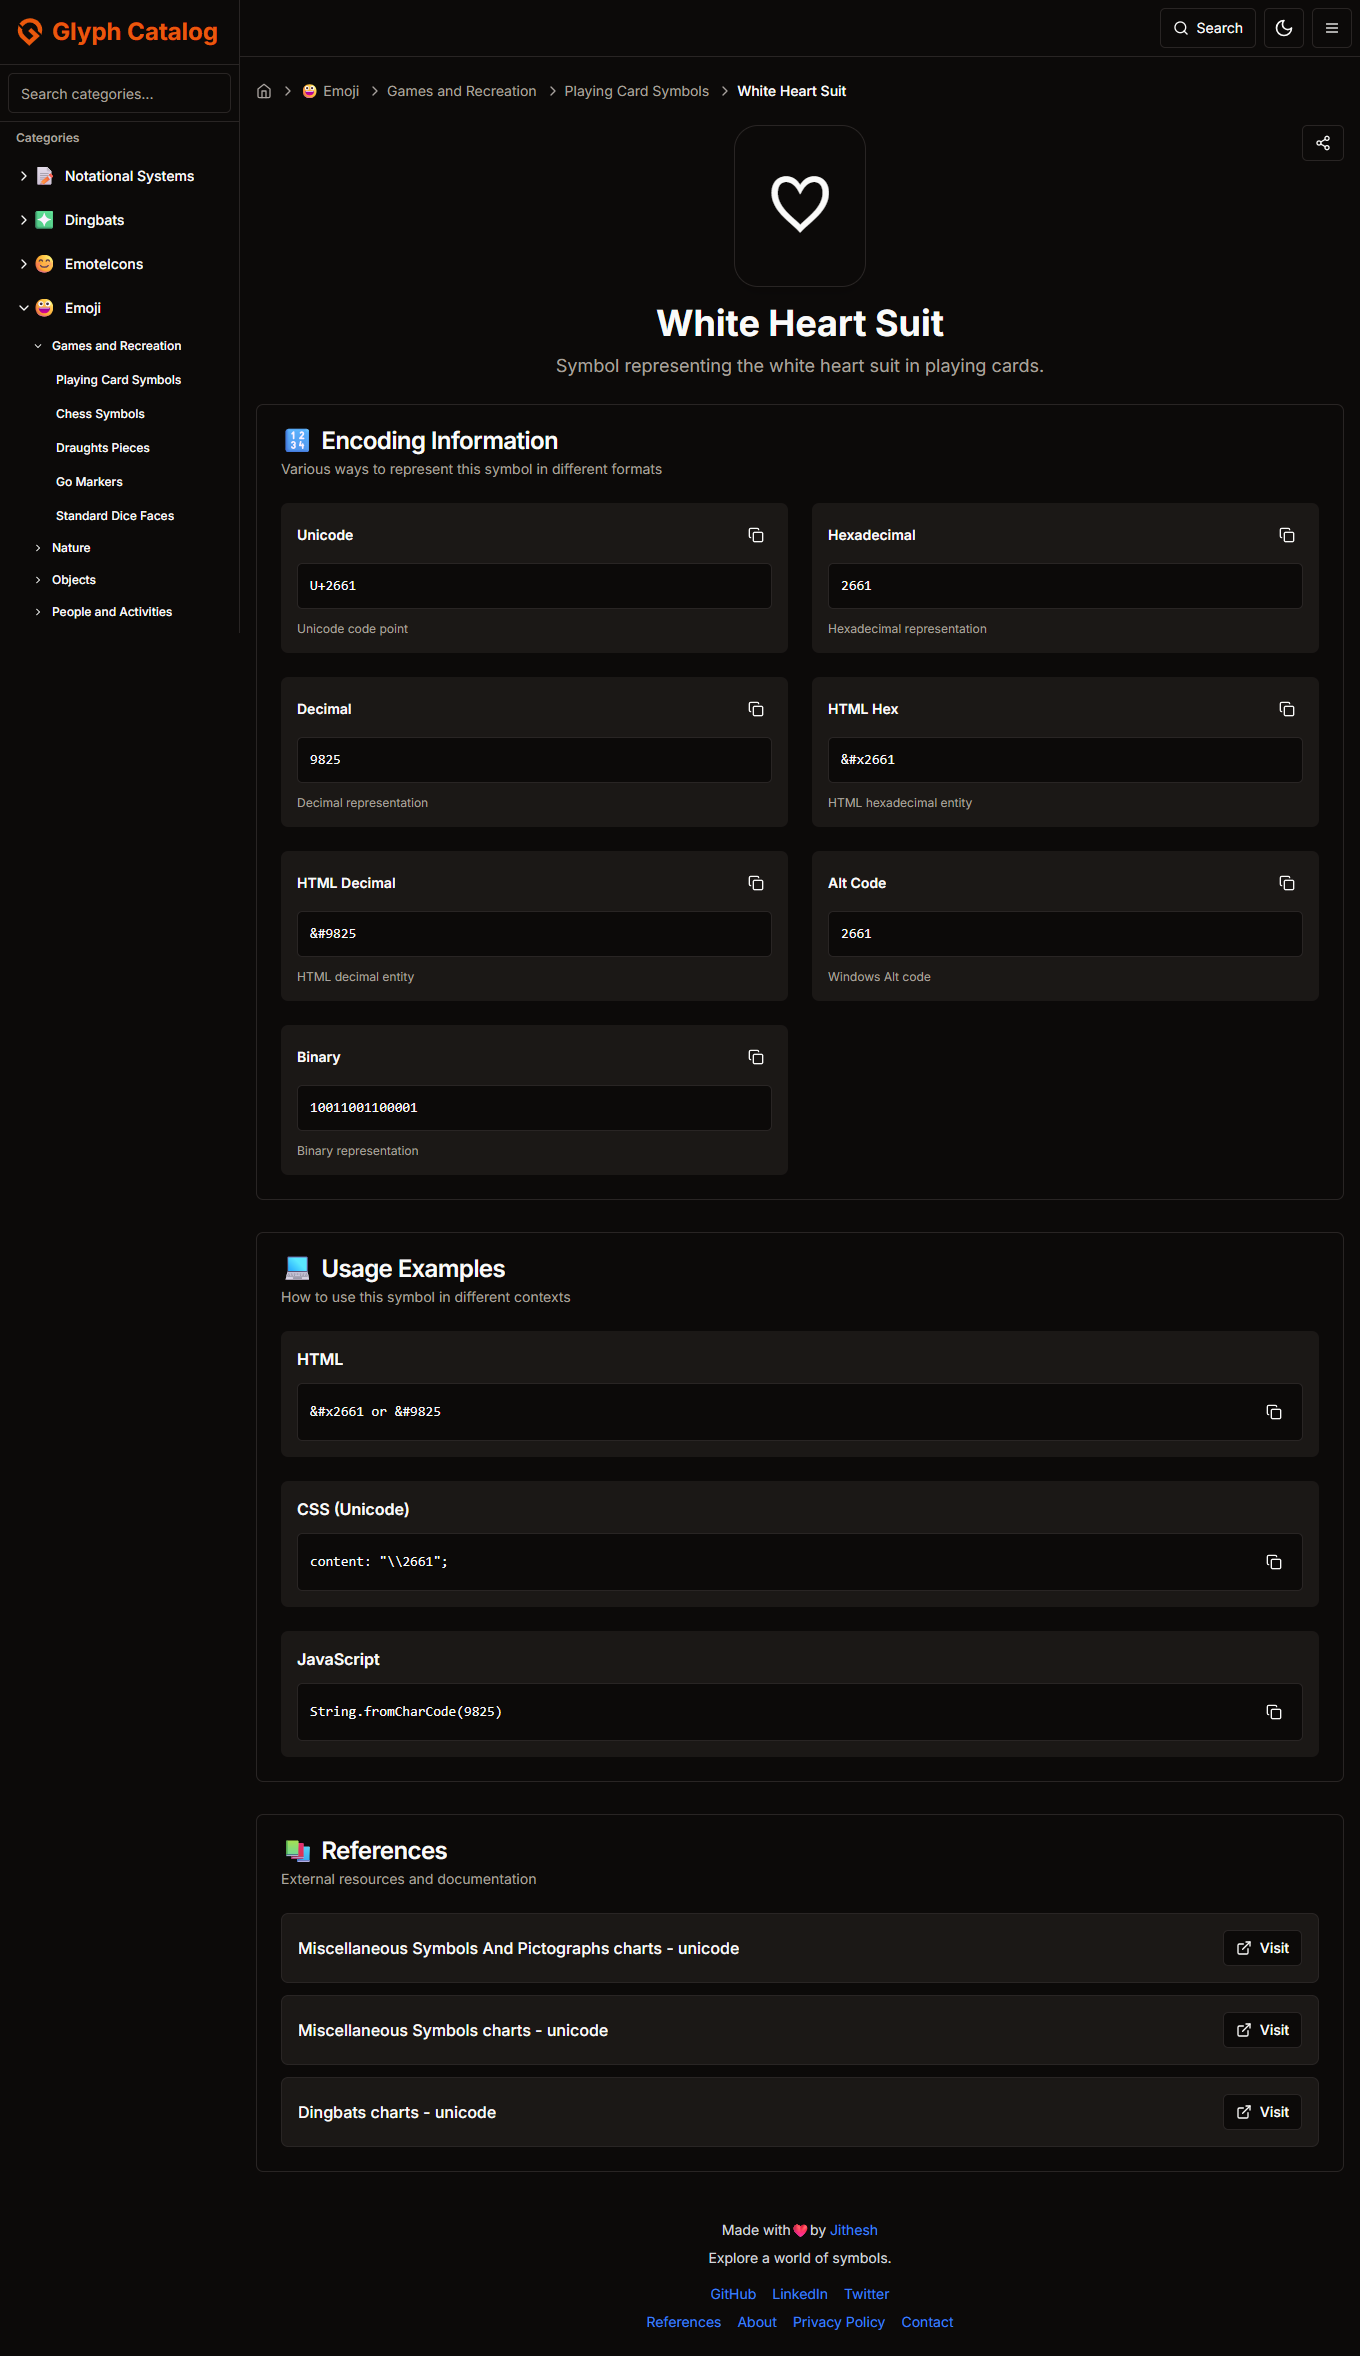Image resolution: width=1360 pixels, height=2356 pixels.
Task: Copy the HTML Hex entity
Action: coord(1287,709)
